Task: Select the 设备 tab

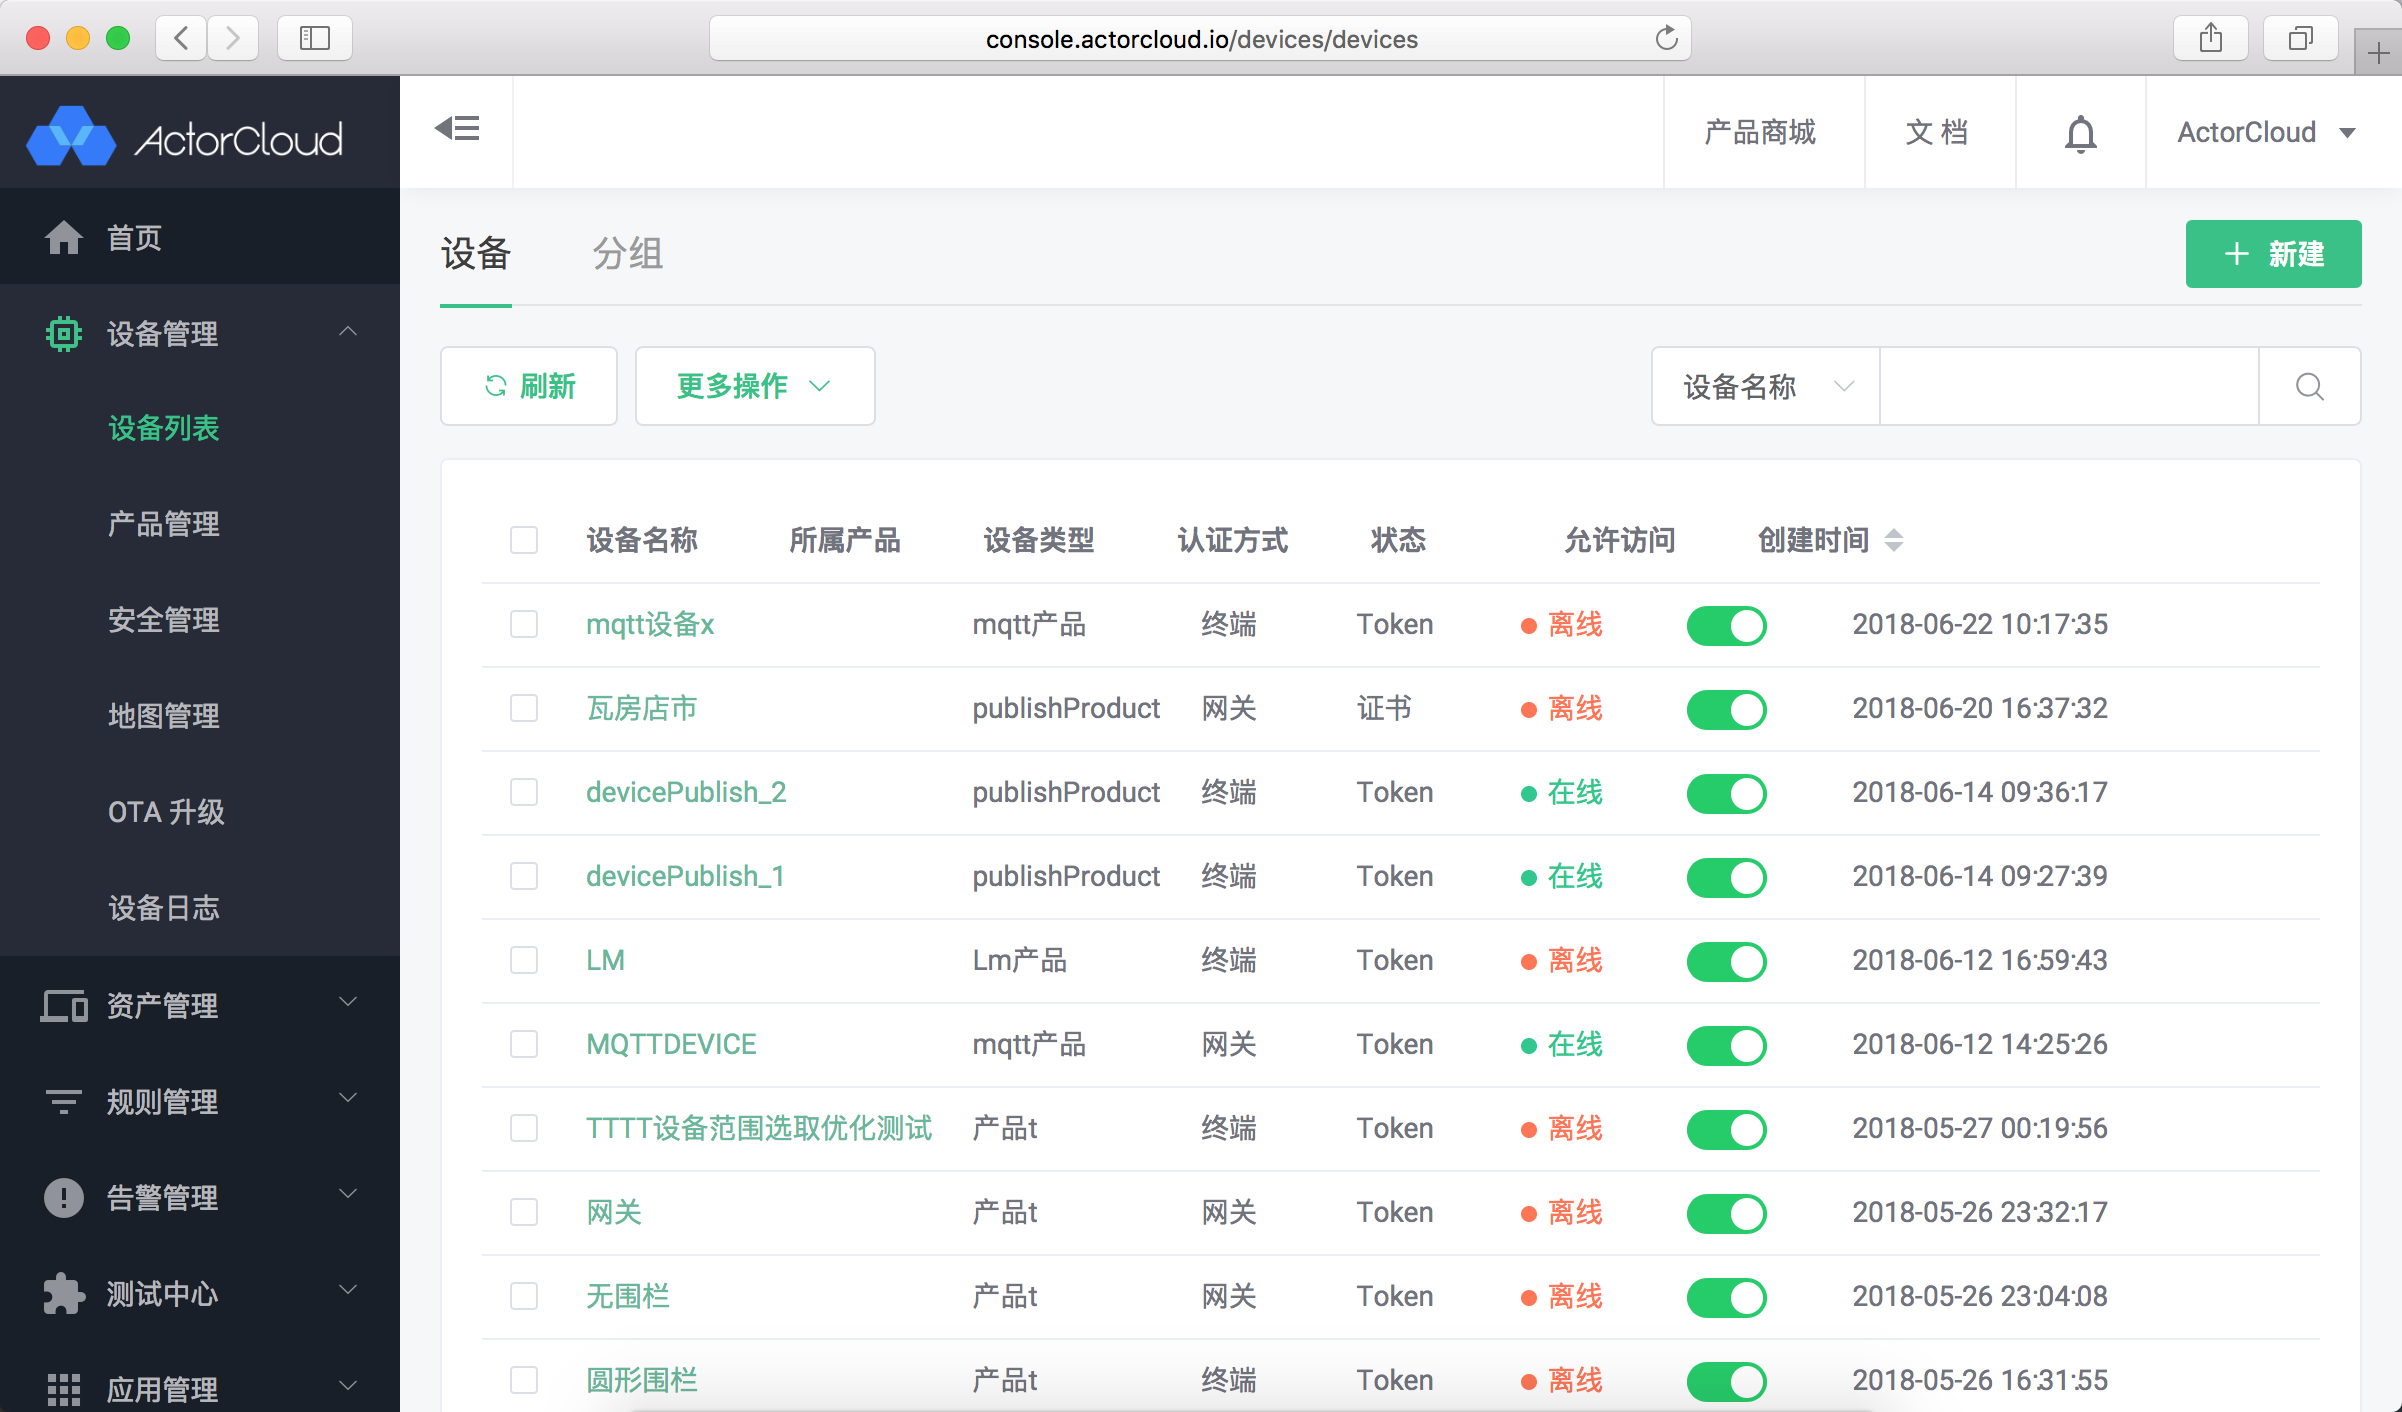Action: point(476,254)
